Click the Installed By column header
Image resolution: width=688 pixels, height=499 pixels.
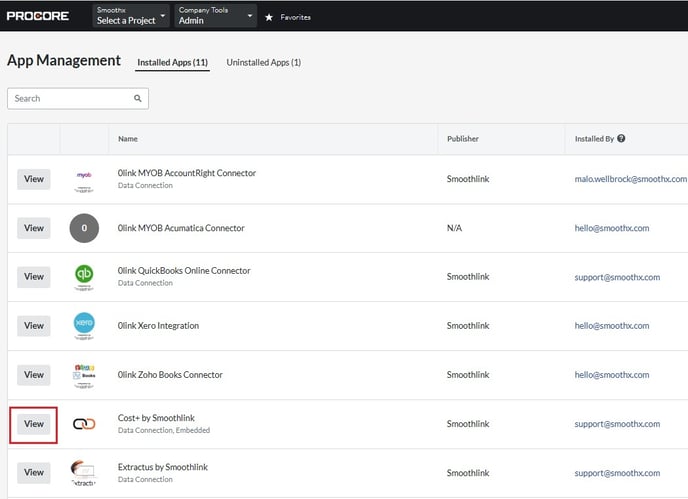click(x=594, y=139)
